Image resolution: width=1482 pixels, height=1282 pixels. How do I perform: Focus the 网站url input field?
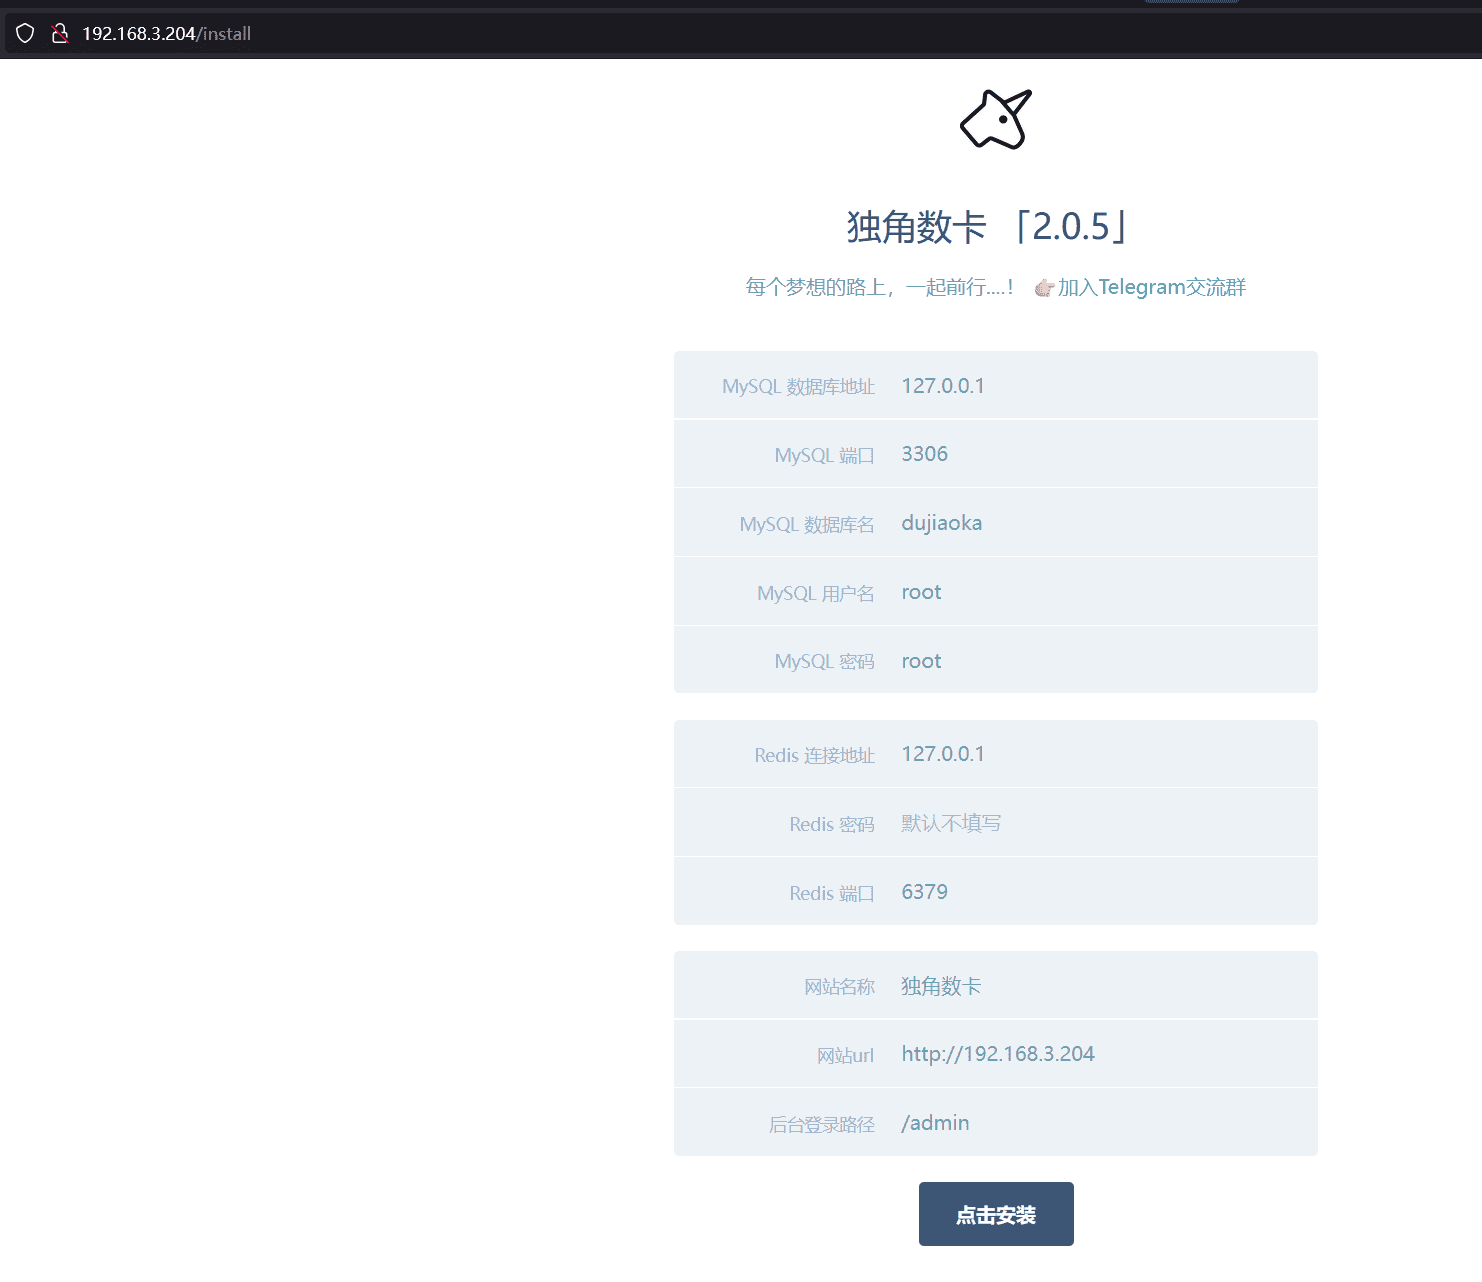click(x=1100, y=1054)
